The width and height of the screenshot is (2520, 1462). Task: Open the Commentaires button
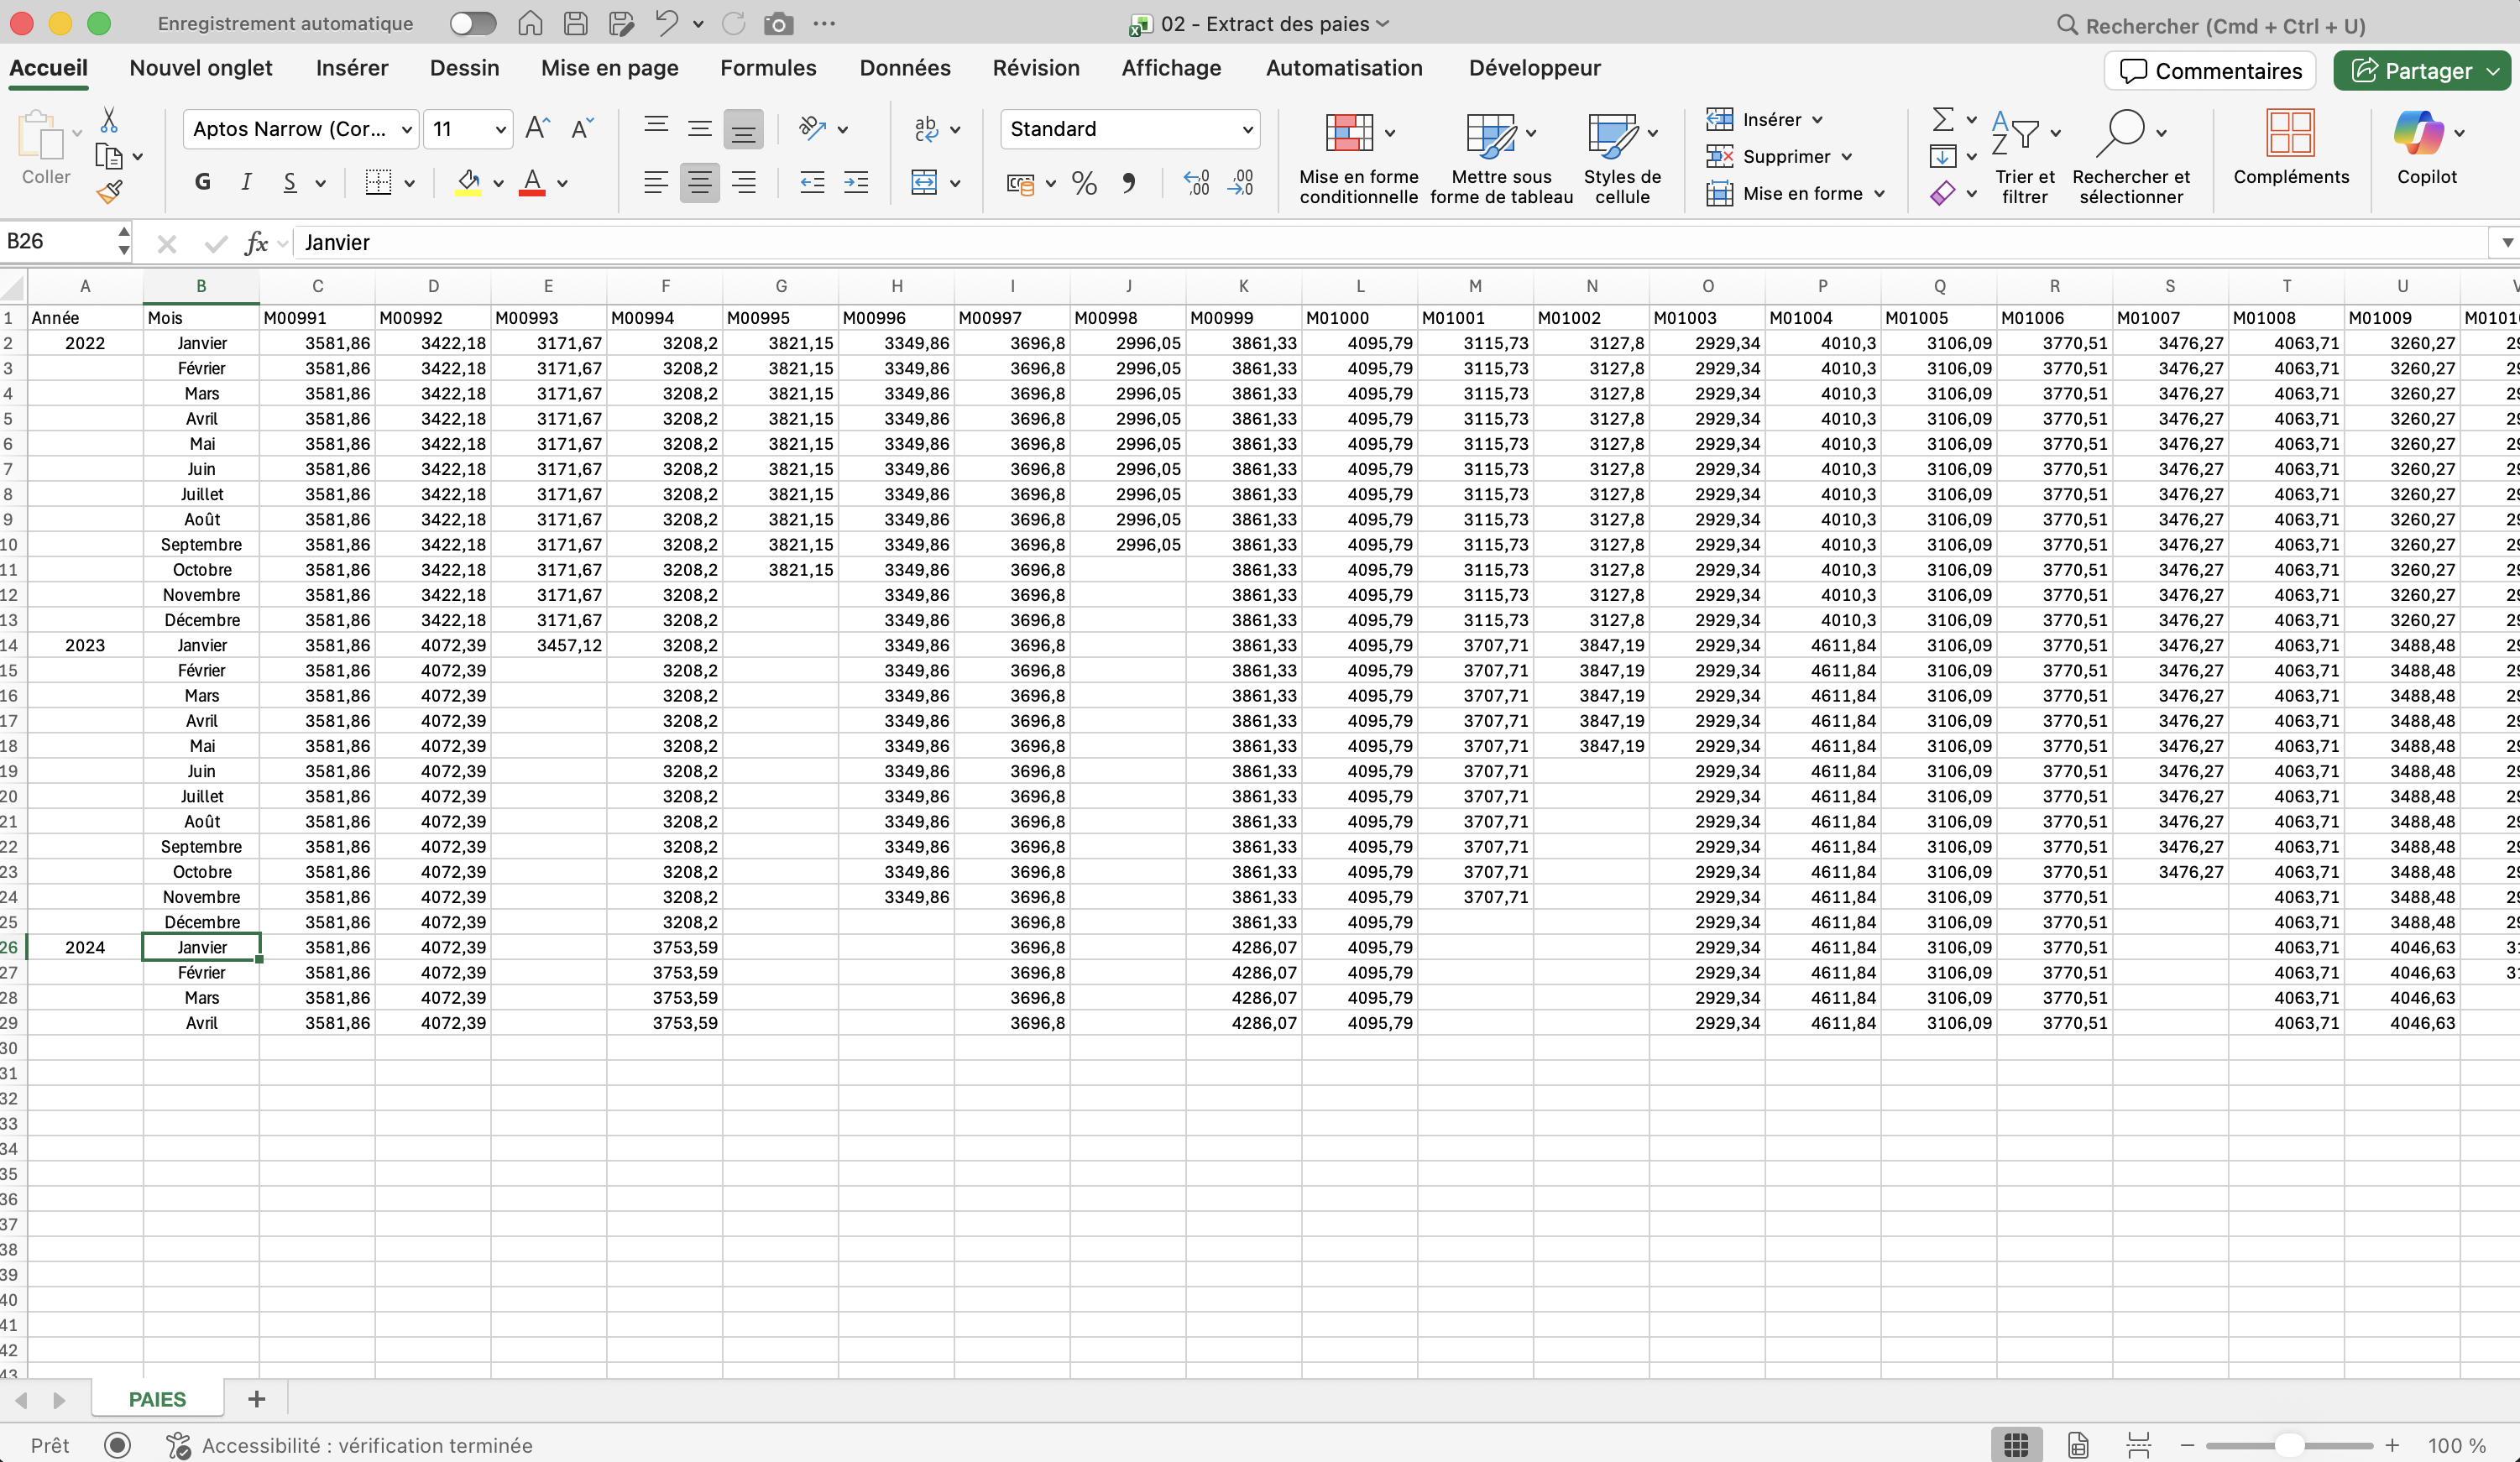(x=2210, y=71)
